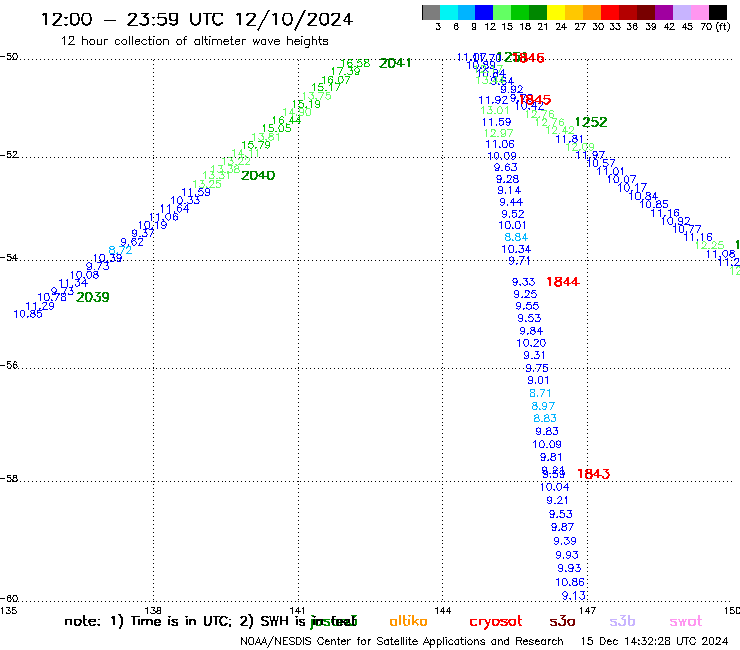Click the wave height value '10.33'
The height and width of the screenshot is (650, 740).
[x=185, y=200]
